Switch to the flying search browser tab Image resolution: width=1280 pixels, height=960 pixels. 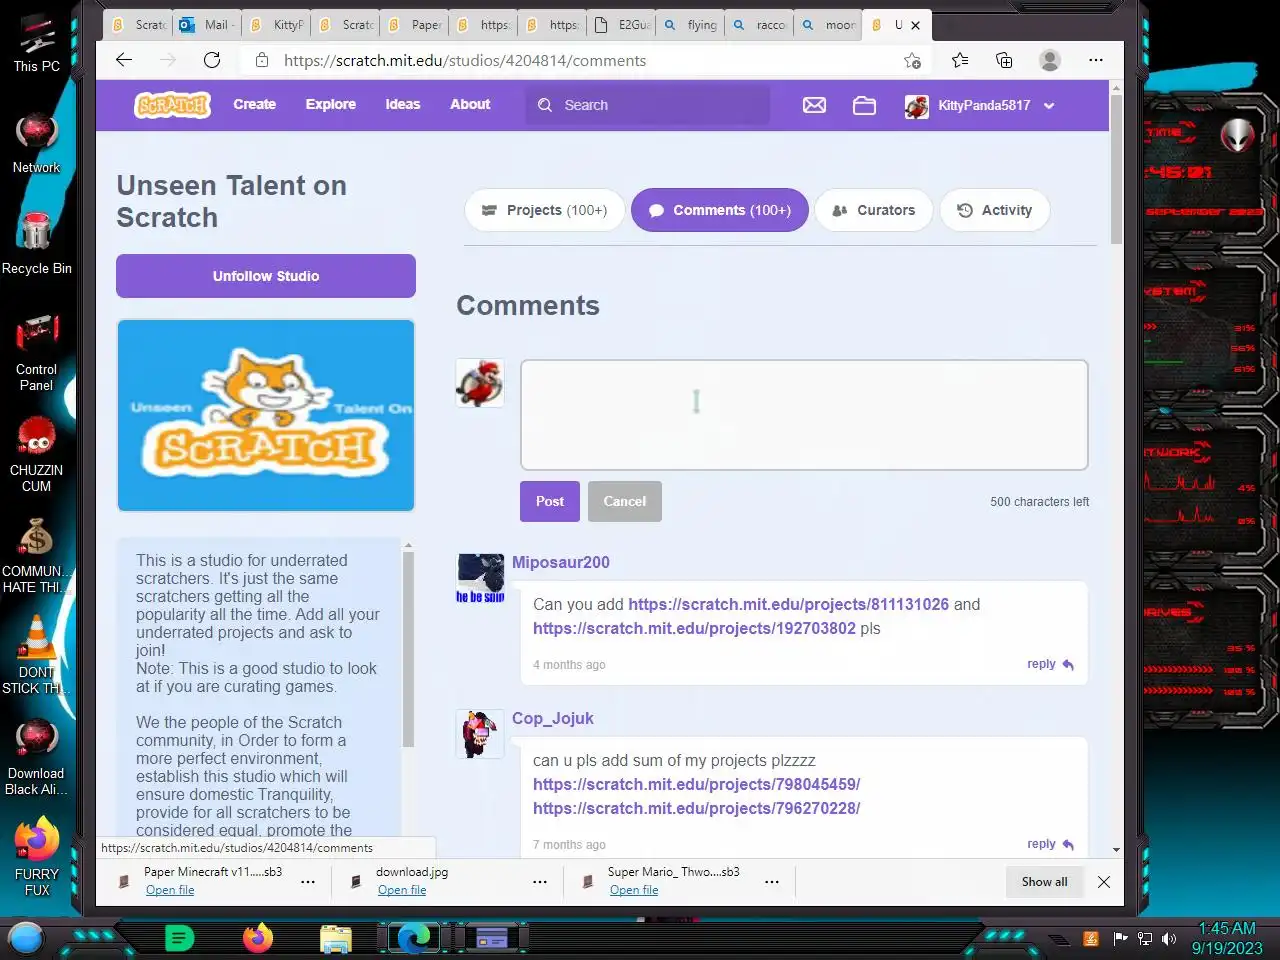pos(690,25)
